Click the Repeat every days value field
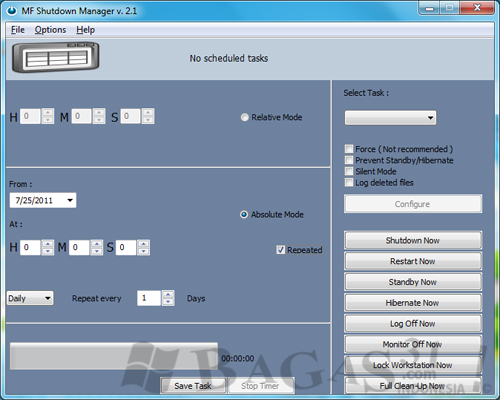 tap(149, 298)
